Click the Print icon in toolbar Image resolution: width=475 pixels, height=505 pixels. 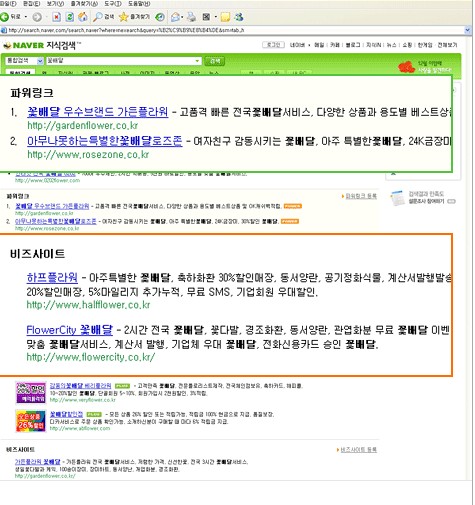pos(191,17)
